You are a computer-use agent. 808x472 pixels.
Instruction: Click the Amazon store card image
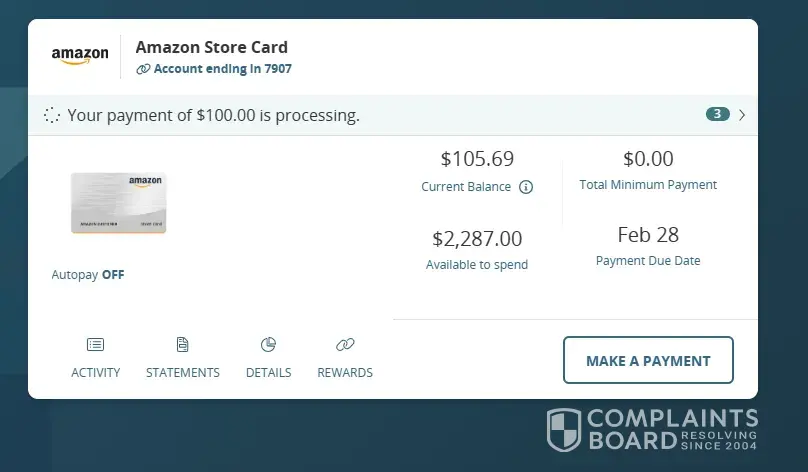118,204
